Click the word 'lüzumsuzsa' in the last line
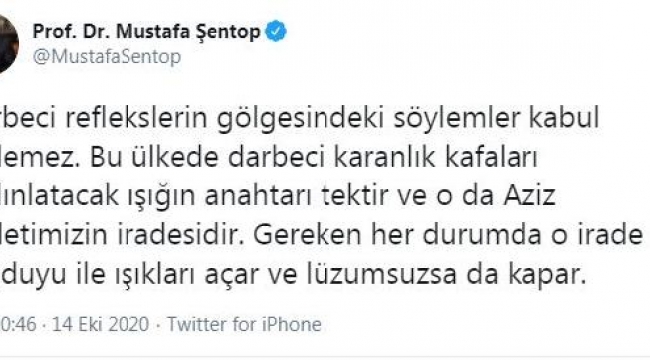Screen dimensions: 650x360 tap(382, 275)
